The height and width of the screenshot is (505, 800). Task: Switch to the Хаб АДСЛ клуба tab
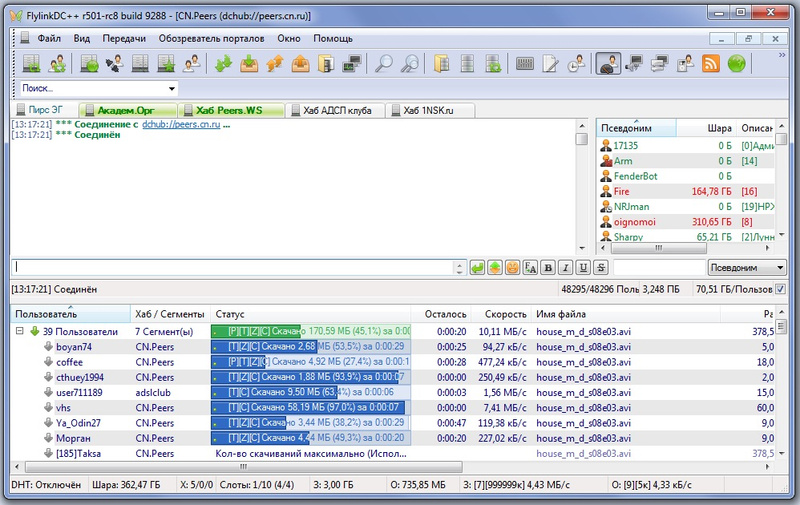pos(335,110)
